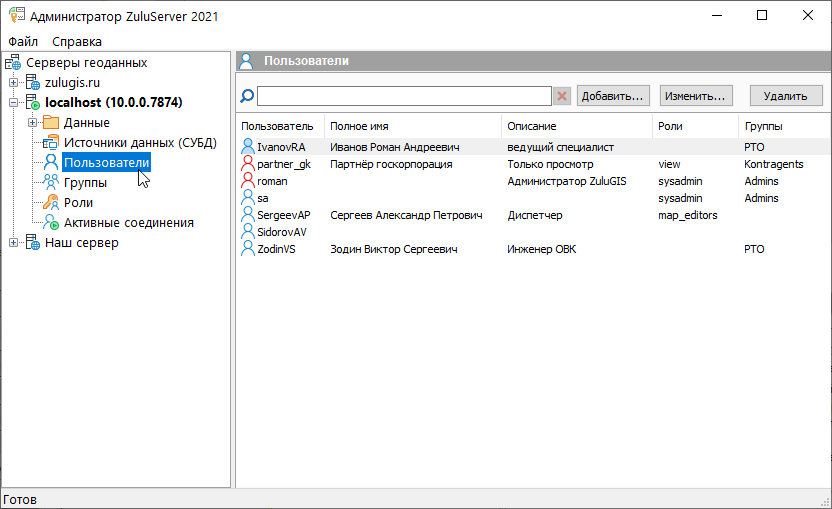The image size is (832, 509).
Task: Click into the user search field
Action: pos(404,96)
